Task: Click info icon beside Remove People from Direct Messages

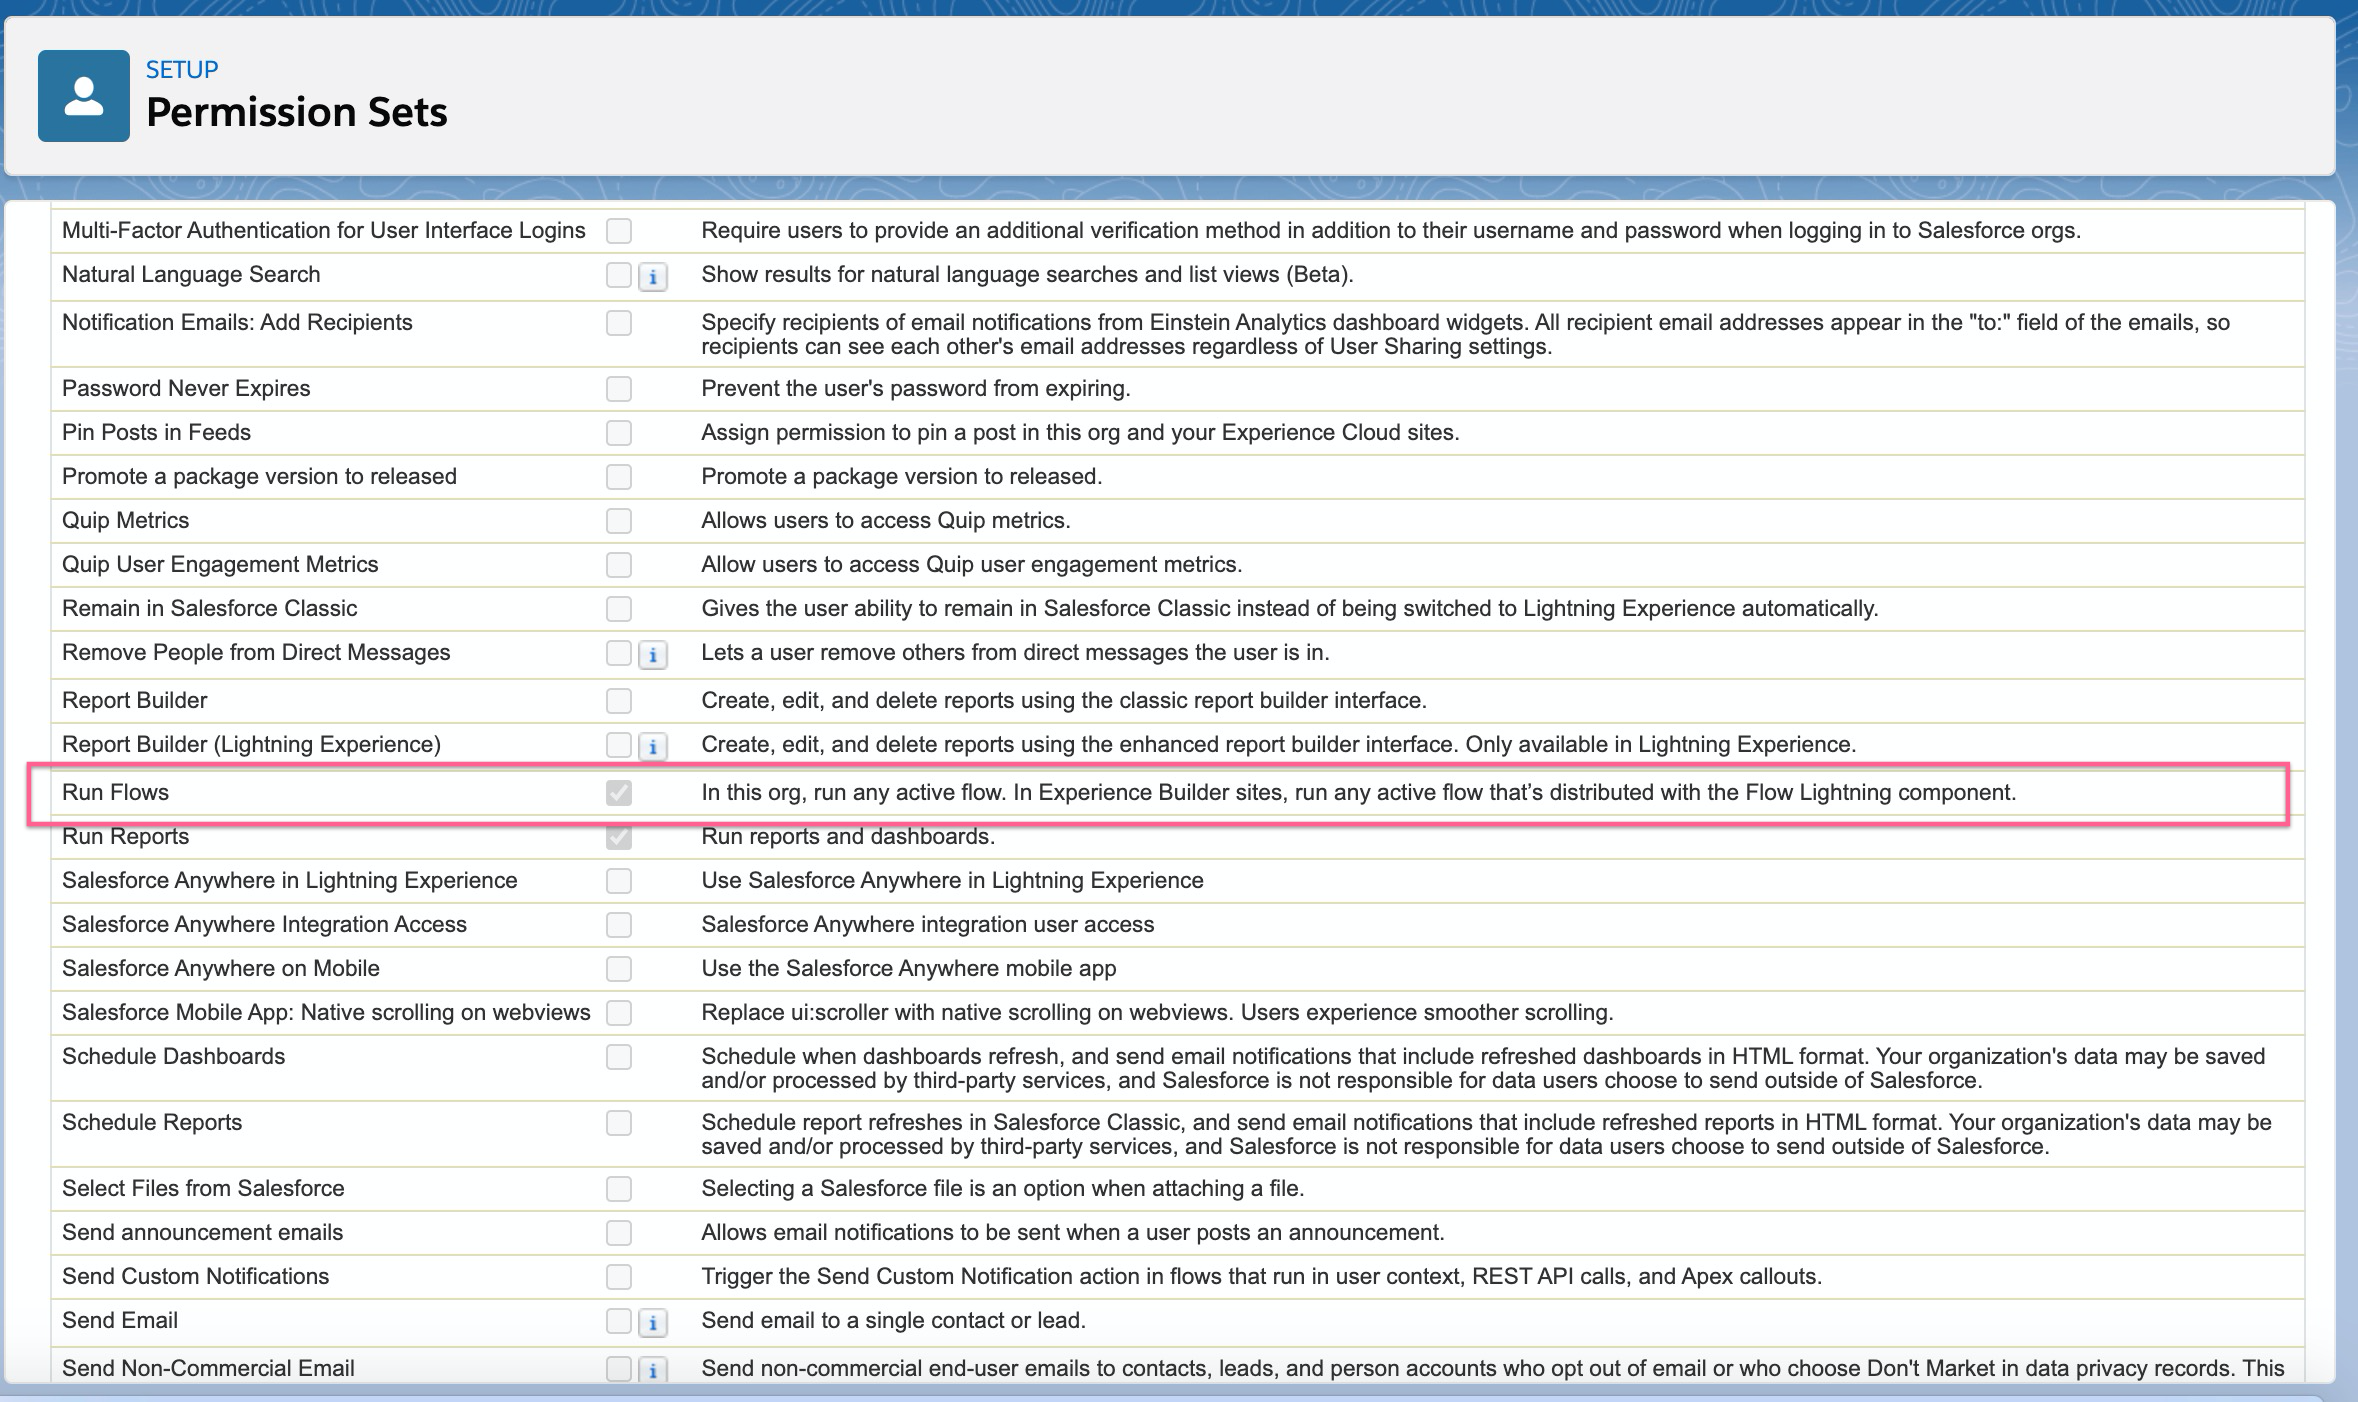Action: (653, 655)
